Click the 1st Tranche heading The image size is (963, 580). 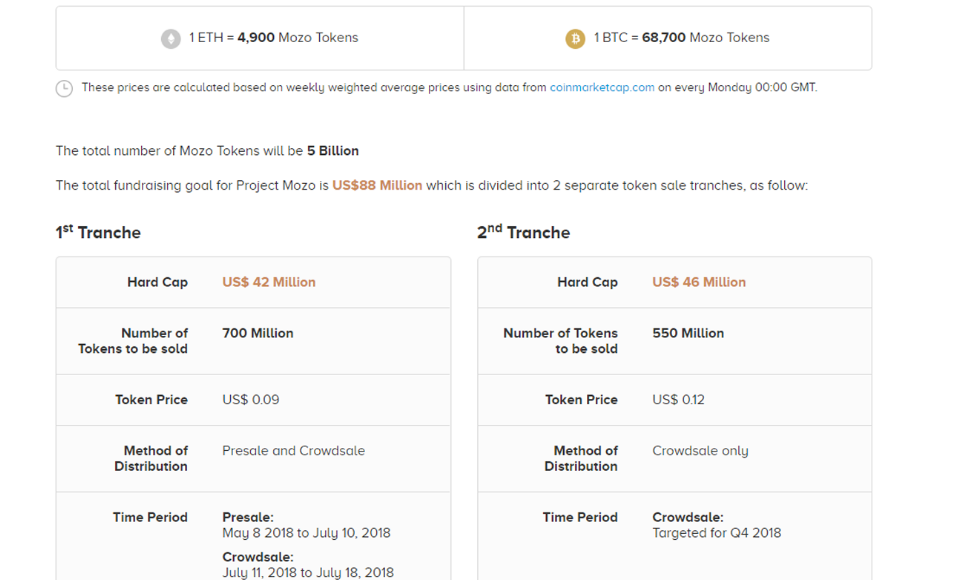(x=98, y=233)
